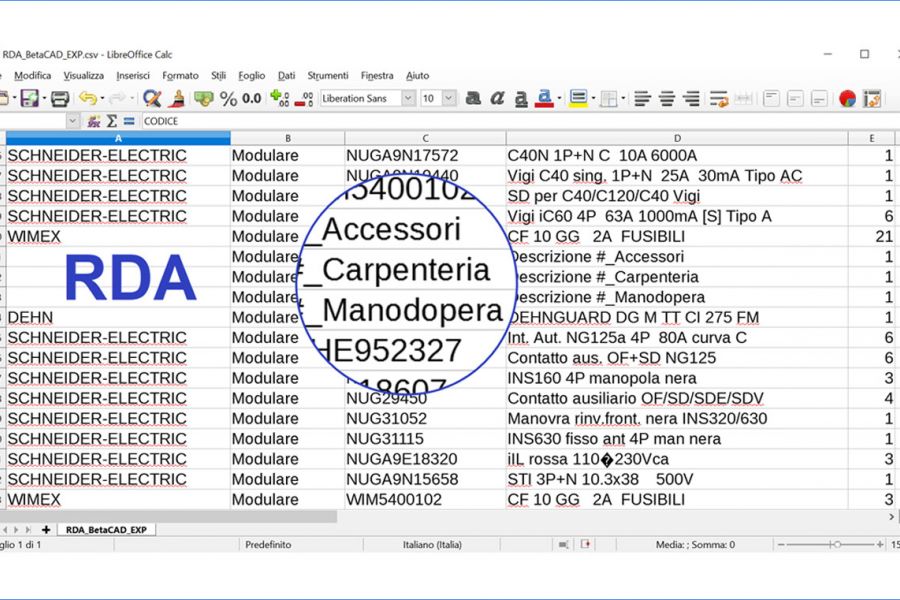Viewport: 900px width, 600px height.
Task: Click the Borders icon
Action: [608, 99]
